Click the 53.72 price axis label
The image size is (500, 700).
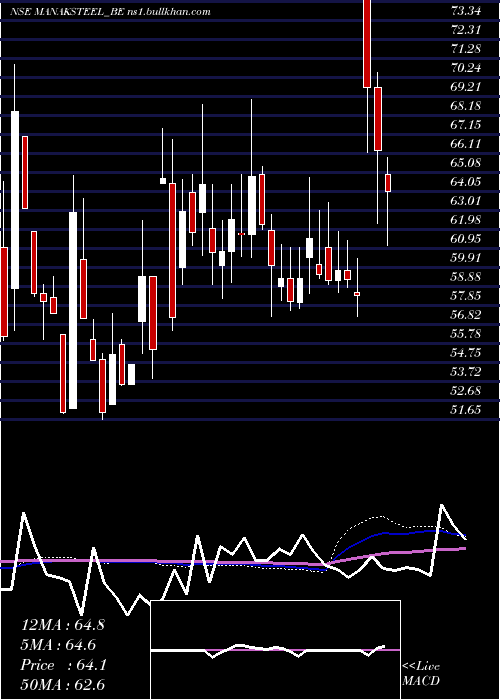[466, 371]
